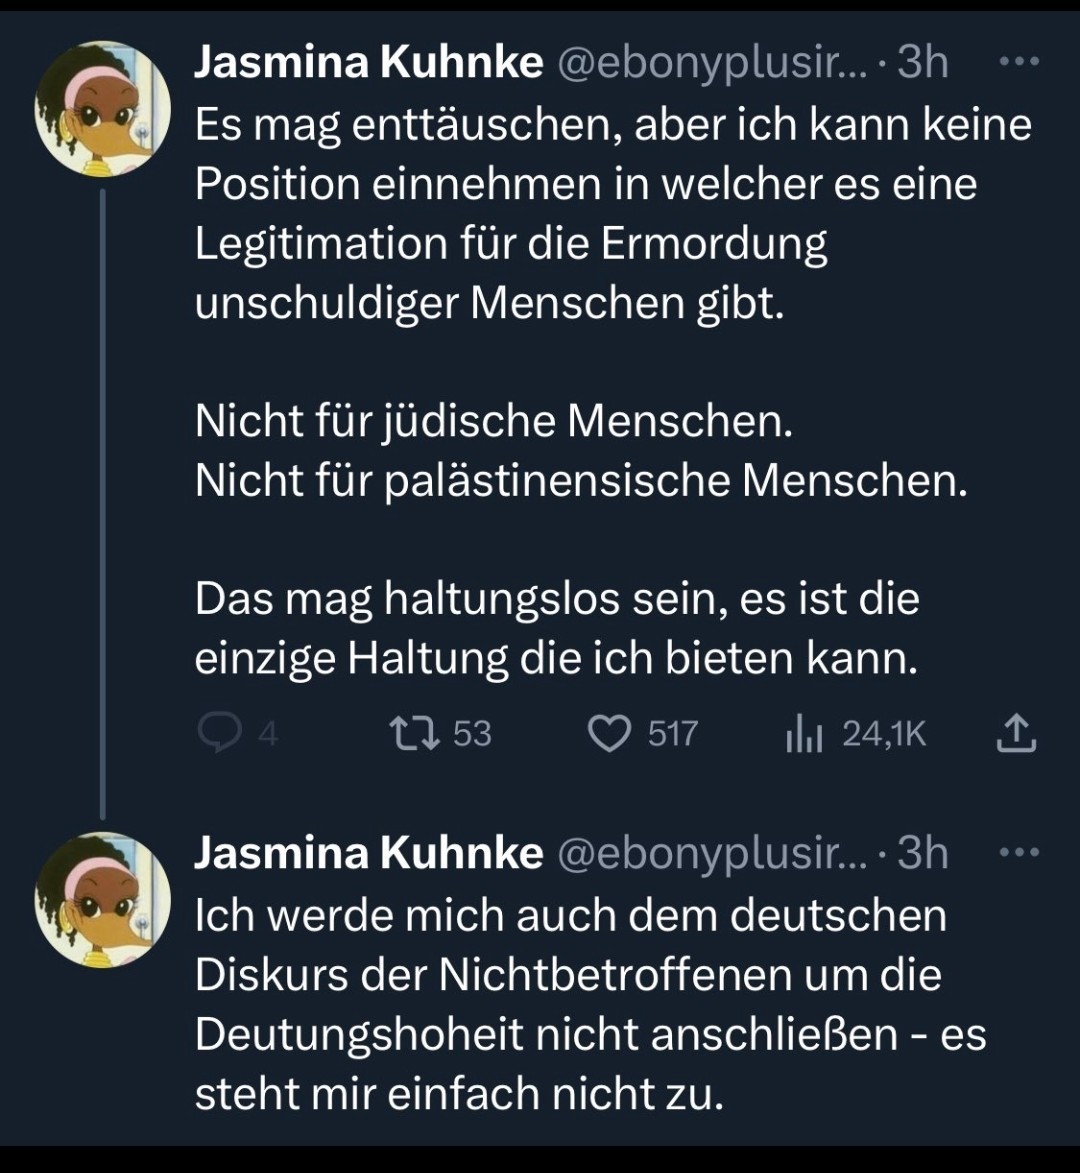The width and height of the screenshot is (1080, 1173).
Task: Click the 3h timestamp on second tweet
Action: pos(922,853)
